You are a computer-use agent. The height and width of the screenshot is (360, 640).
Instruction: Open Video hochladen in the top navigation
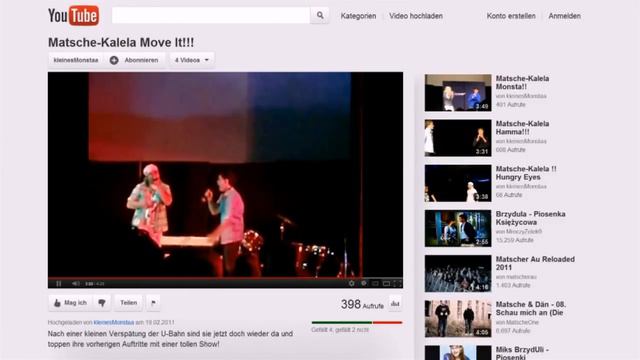click(416, 16)
